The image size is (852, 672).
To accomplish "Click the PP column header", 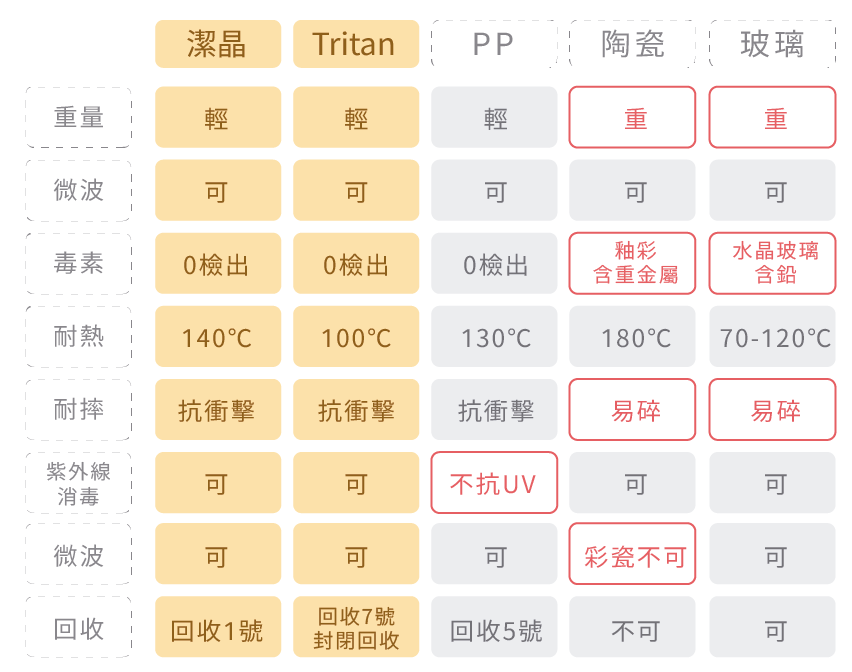I will (494, 45).
